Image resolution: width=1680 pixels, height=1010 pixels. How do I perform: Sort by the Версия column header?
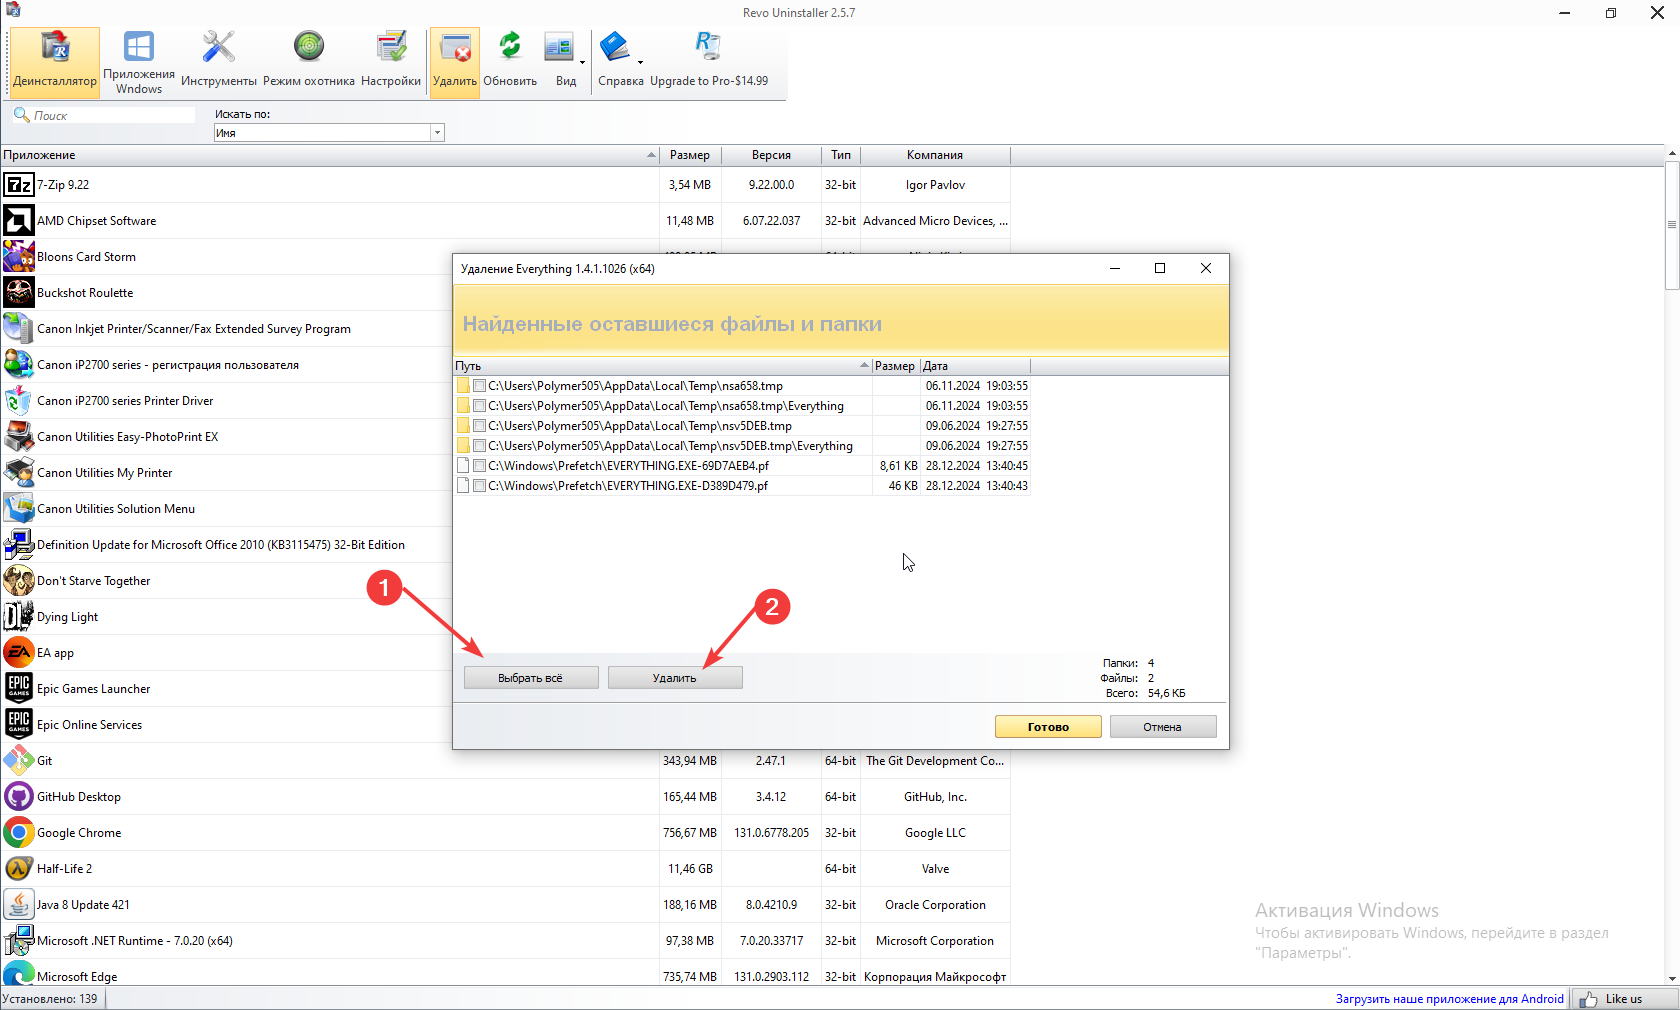pyautogui.click(x=771, y=155)
